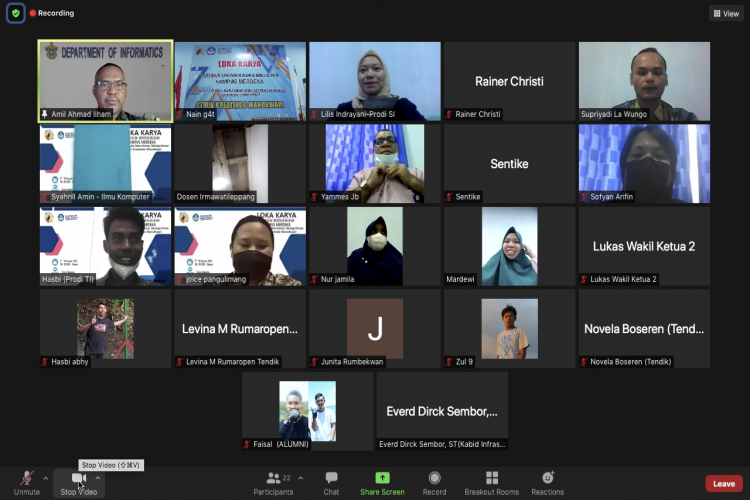Expand arrow next to Participants count
This screenshot has width=750, height=500.
click(x=300, y=478)
